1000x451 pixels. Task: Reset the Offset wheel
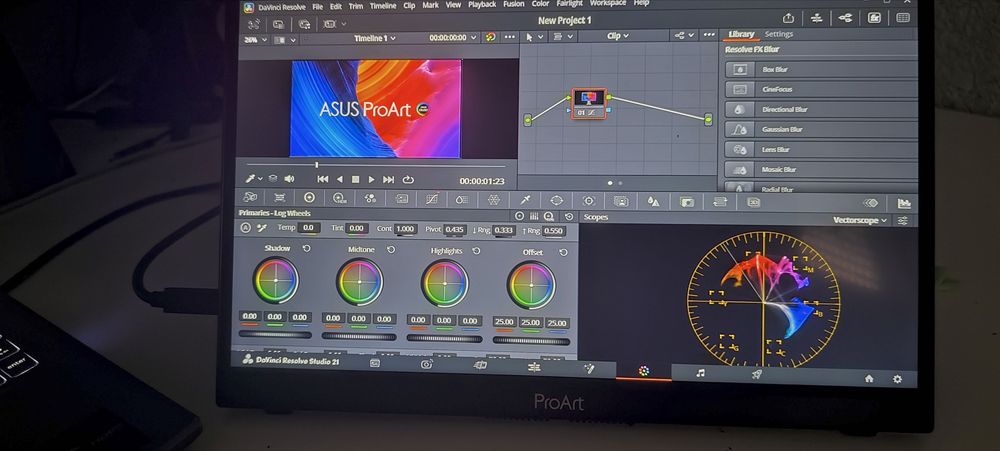tap(563, 253)
